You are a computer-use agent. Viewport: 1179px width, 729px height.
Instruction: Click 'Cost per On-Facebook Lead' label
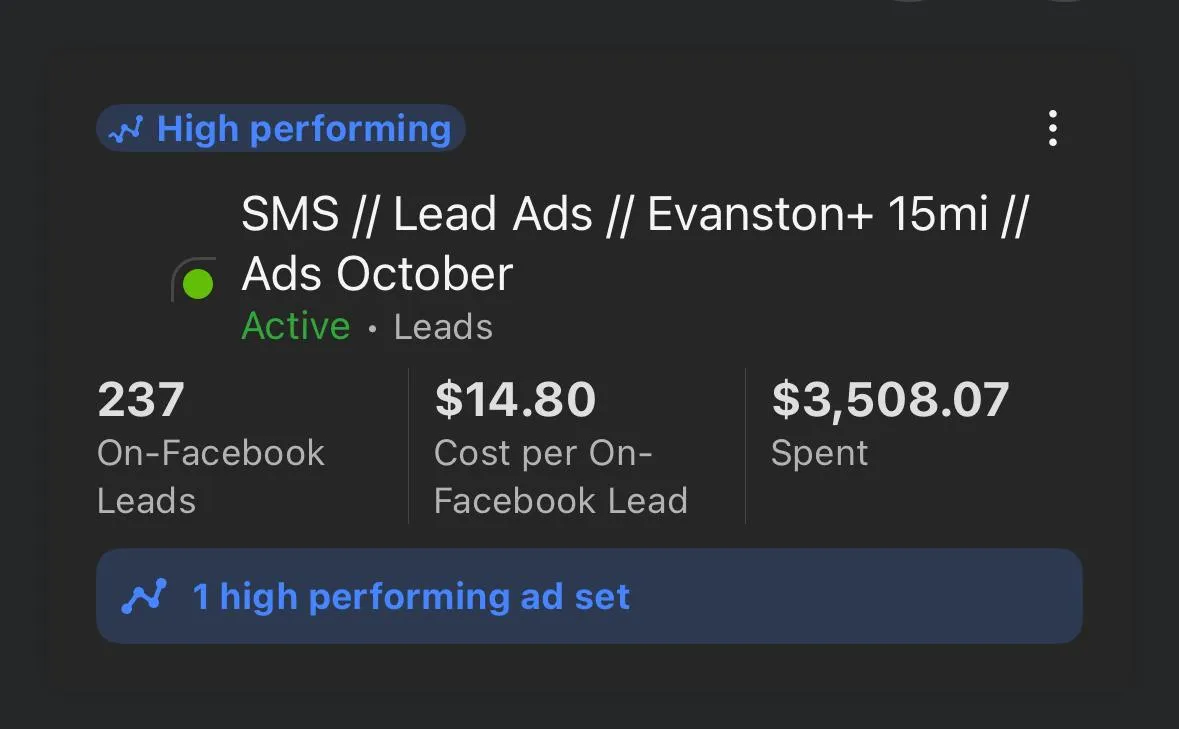pyautogui.click(x=560, y=476)
